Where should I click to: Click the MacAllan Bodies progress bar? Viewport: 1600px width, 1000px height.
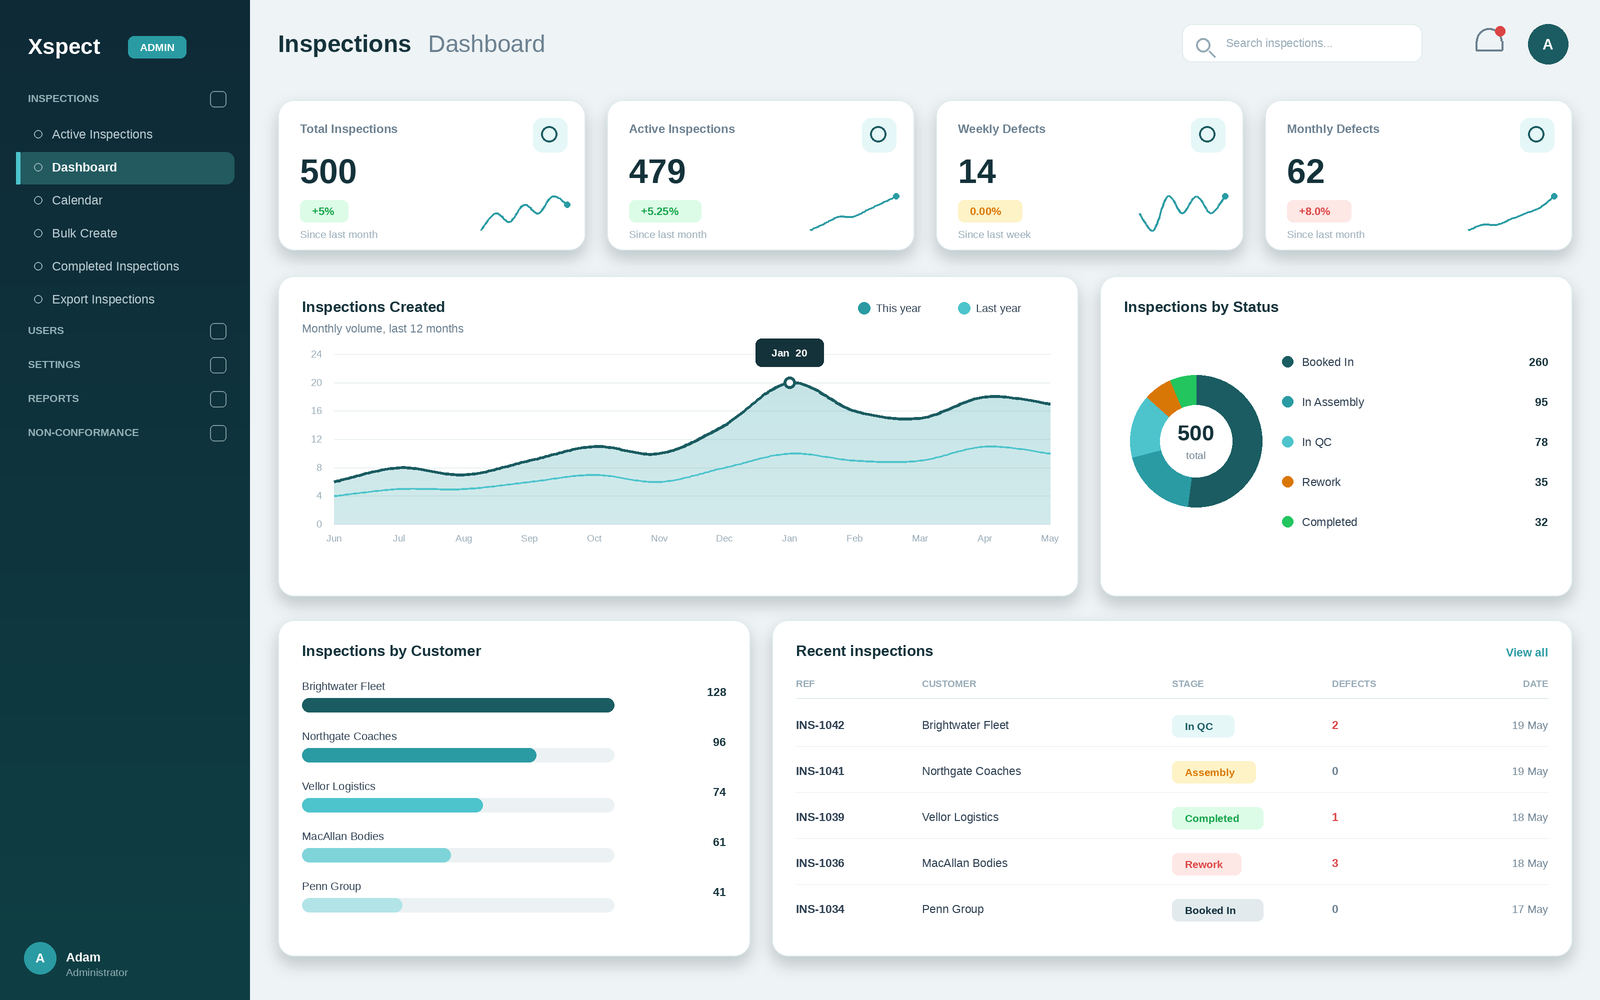point(458,855)
